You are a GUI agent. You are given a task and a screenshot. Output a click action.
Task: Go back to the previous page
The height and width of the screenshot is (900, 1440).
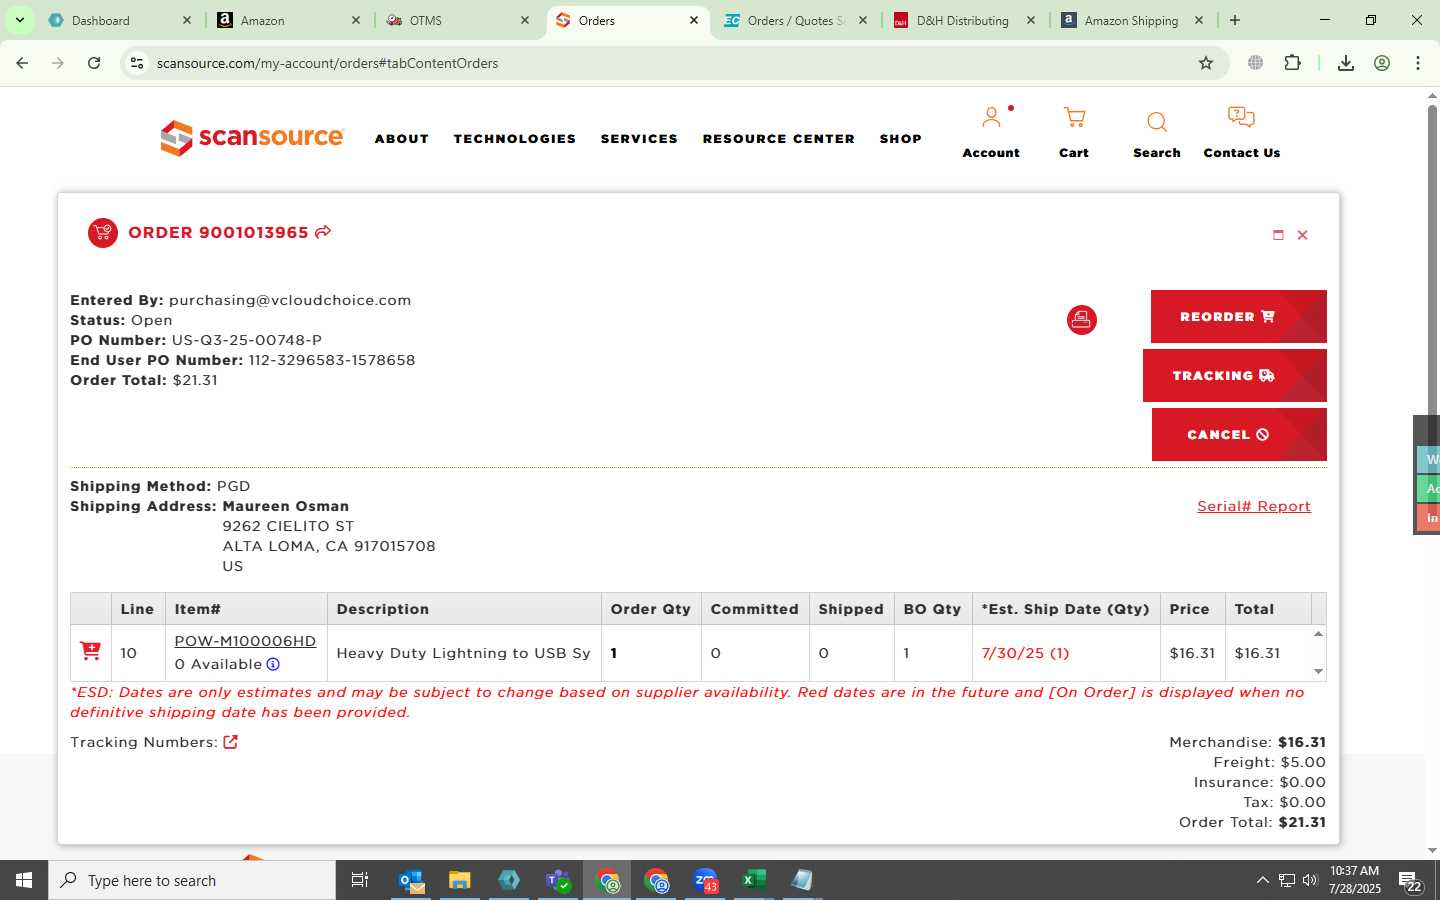tap(22, 63)
